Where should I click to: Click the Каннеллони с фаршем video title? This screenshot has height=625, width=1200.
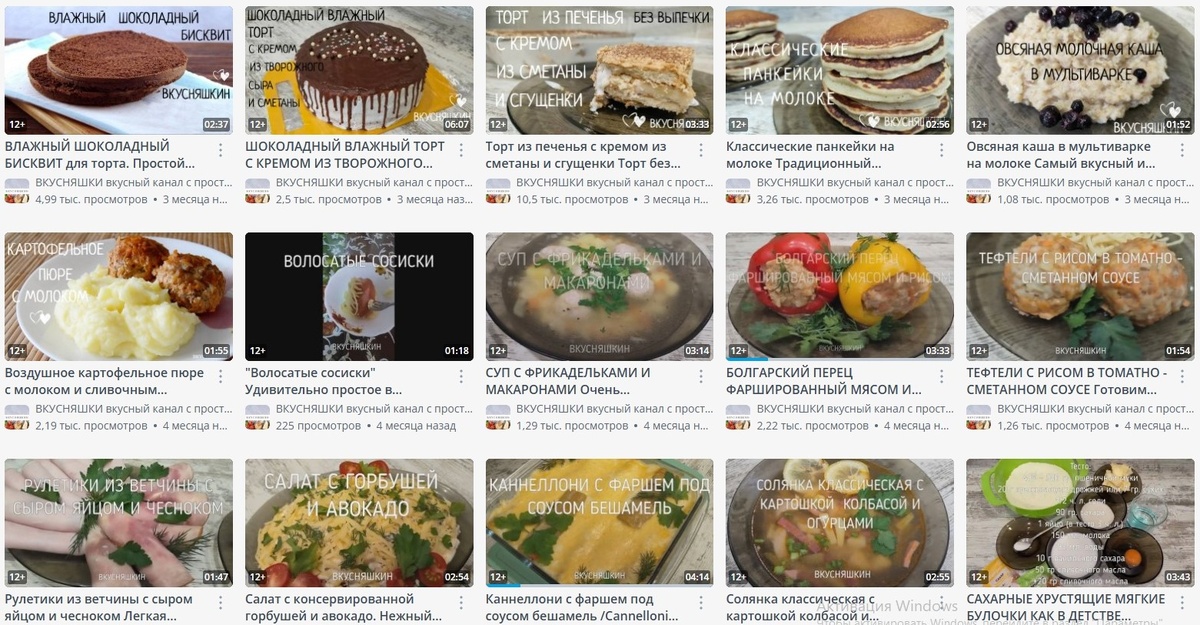tap(584, 607)
